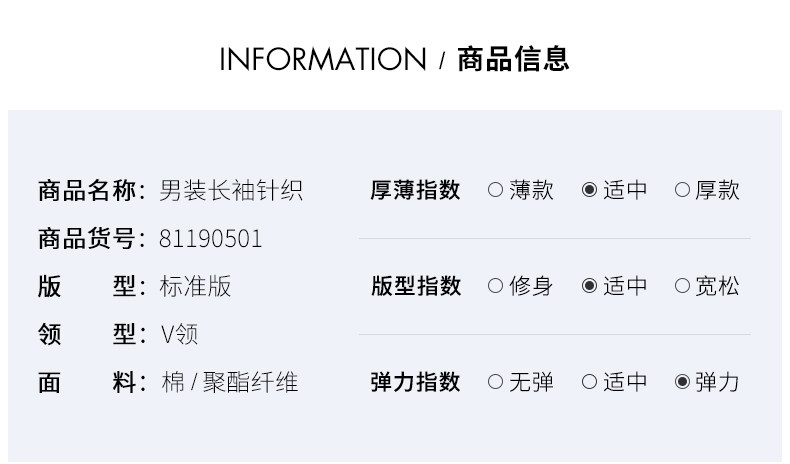The width and height of the screenshot is (790, 464).
Task: Click the V领 collar type value
Action: point(180,334)
